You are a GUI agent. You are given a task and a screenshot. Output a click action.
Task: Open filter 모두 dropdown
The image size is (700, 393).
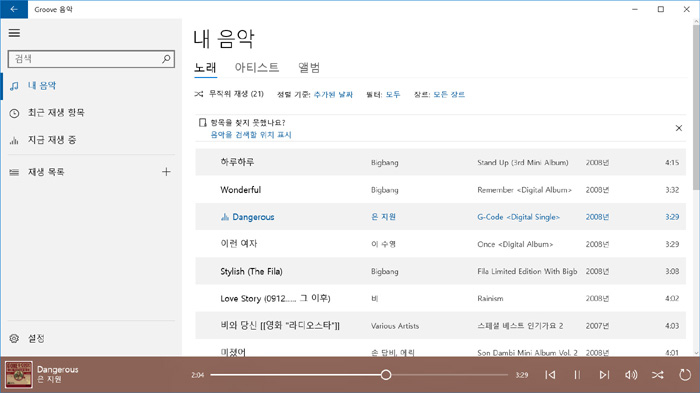393,94
